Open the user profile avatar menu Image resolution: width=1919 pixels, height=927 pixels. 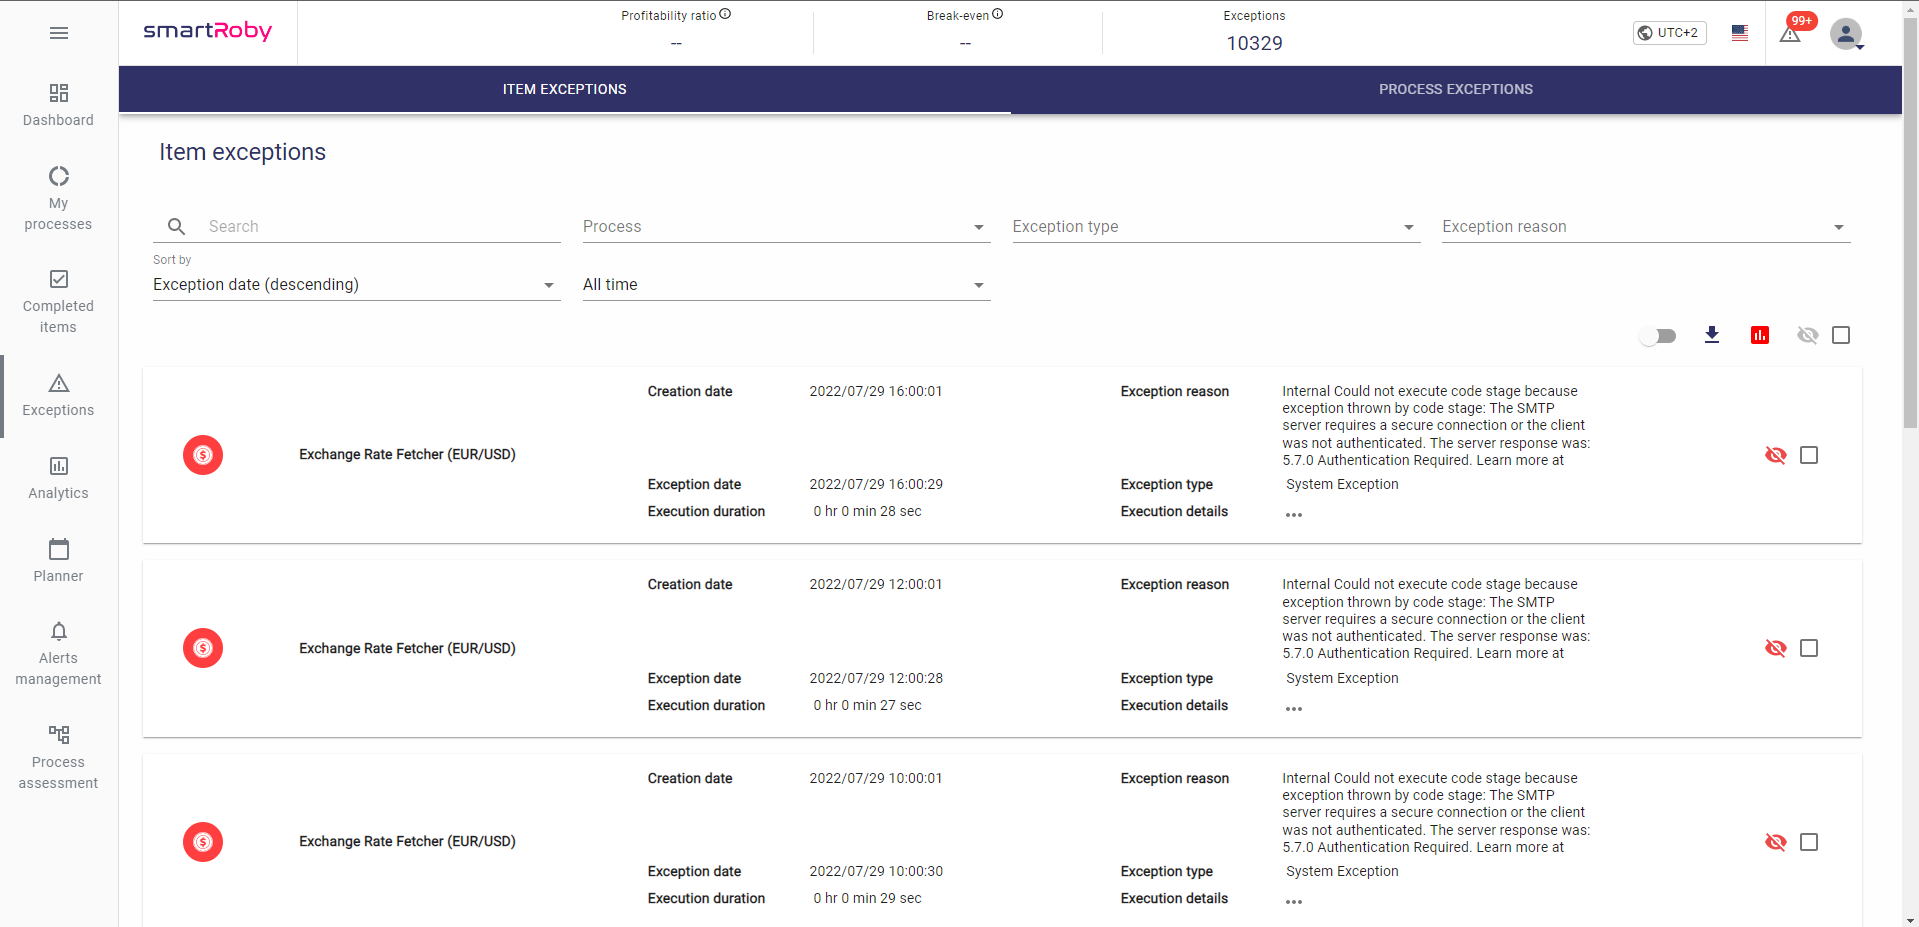1846,34
